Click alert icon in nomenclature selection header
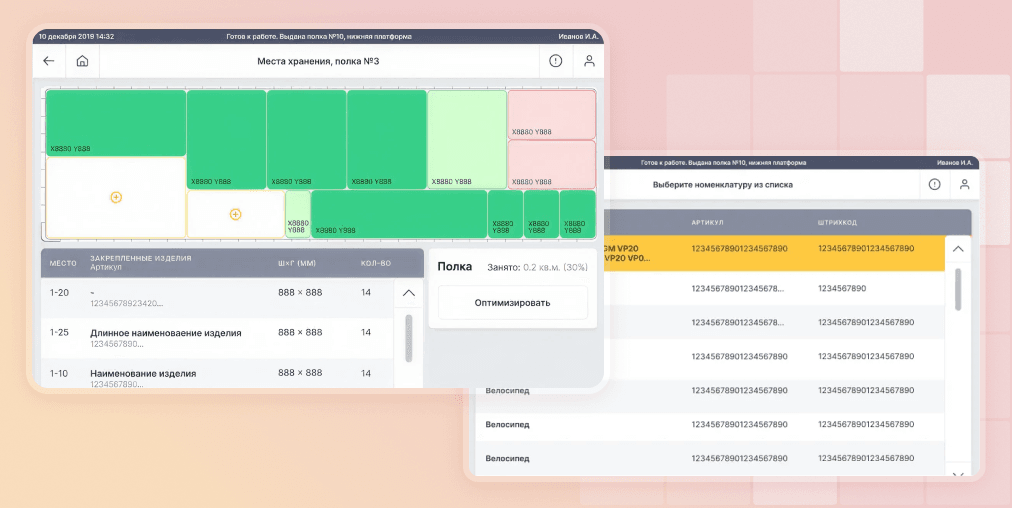This screenshot has width=1012, height=508. pos(934,184)
